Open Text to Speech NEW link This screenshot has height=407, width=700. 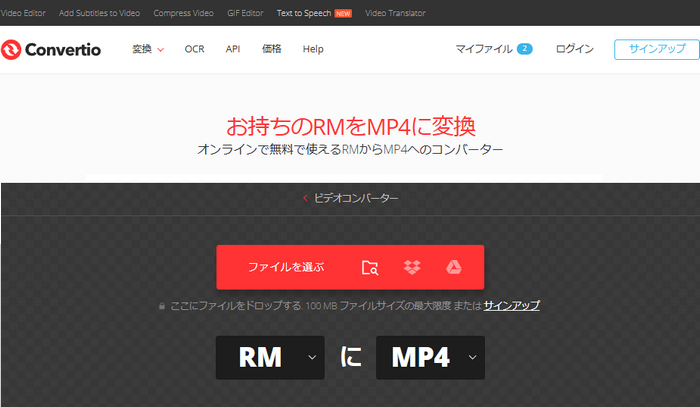(x=314, y=13)
